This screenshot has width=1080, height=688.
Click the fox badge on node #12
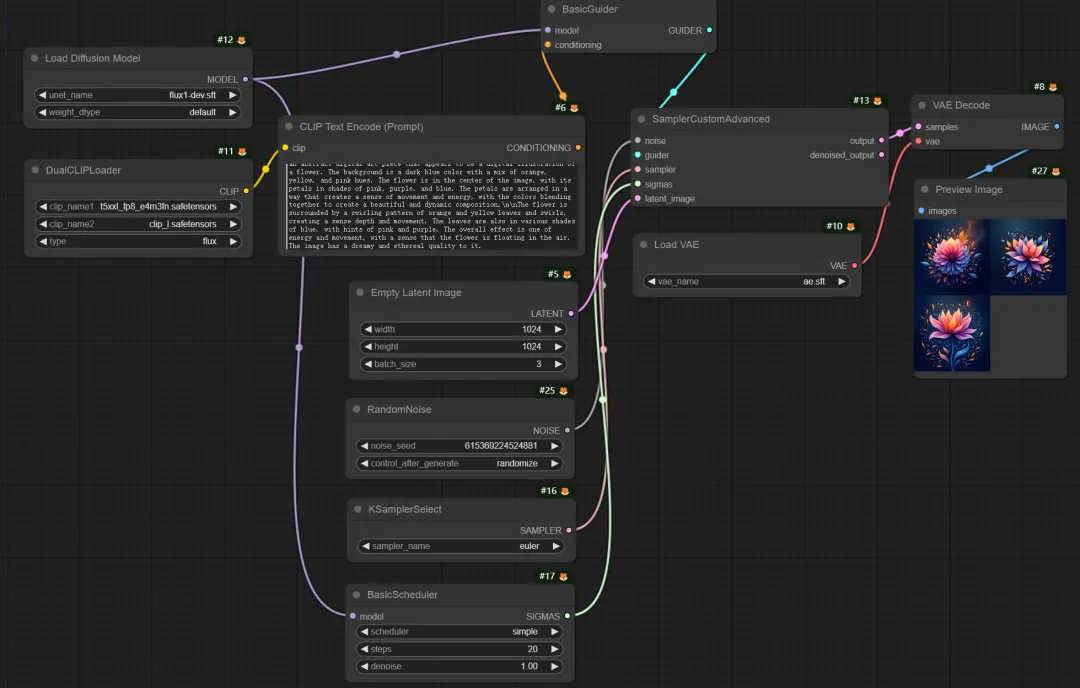(x=242, y=40)
